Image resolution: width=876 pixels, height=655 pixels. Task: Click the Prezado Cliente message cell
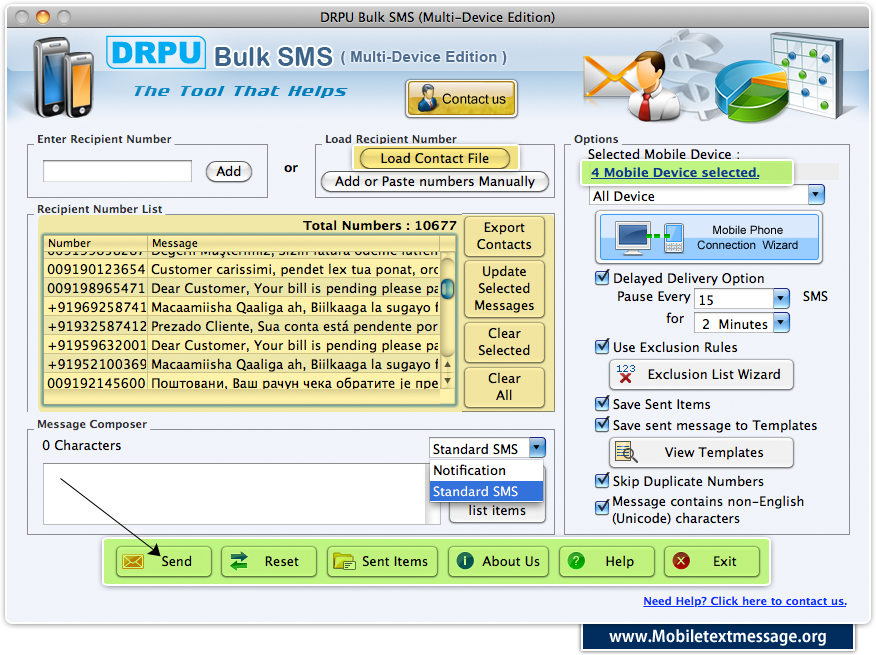click(294, 326)
